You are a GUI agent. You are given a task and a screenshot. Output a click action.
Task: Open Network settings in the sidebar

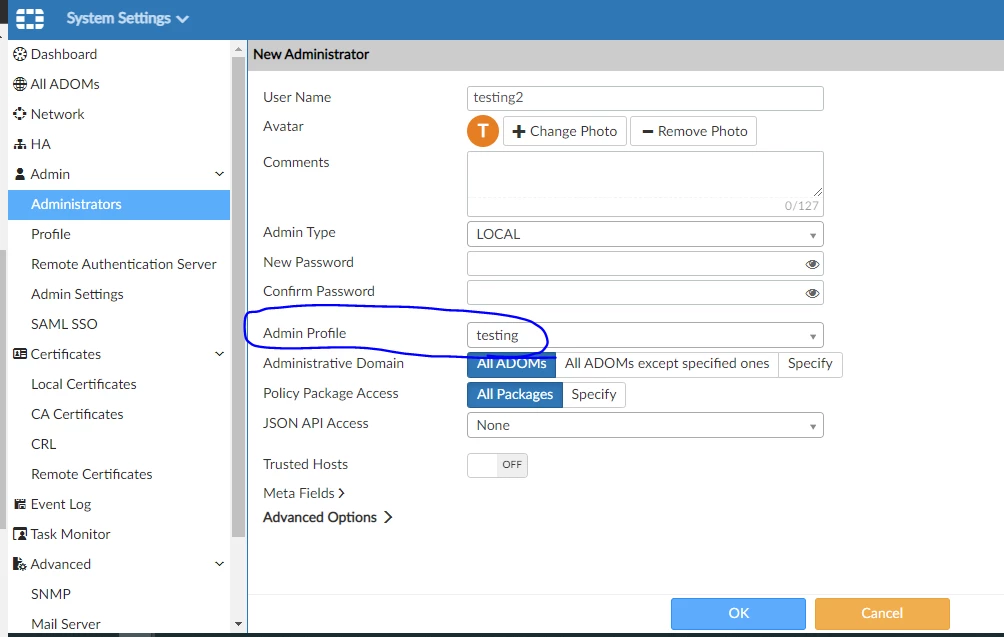pos(58,114)
